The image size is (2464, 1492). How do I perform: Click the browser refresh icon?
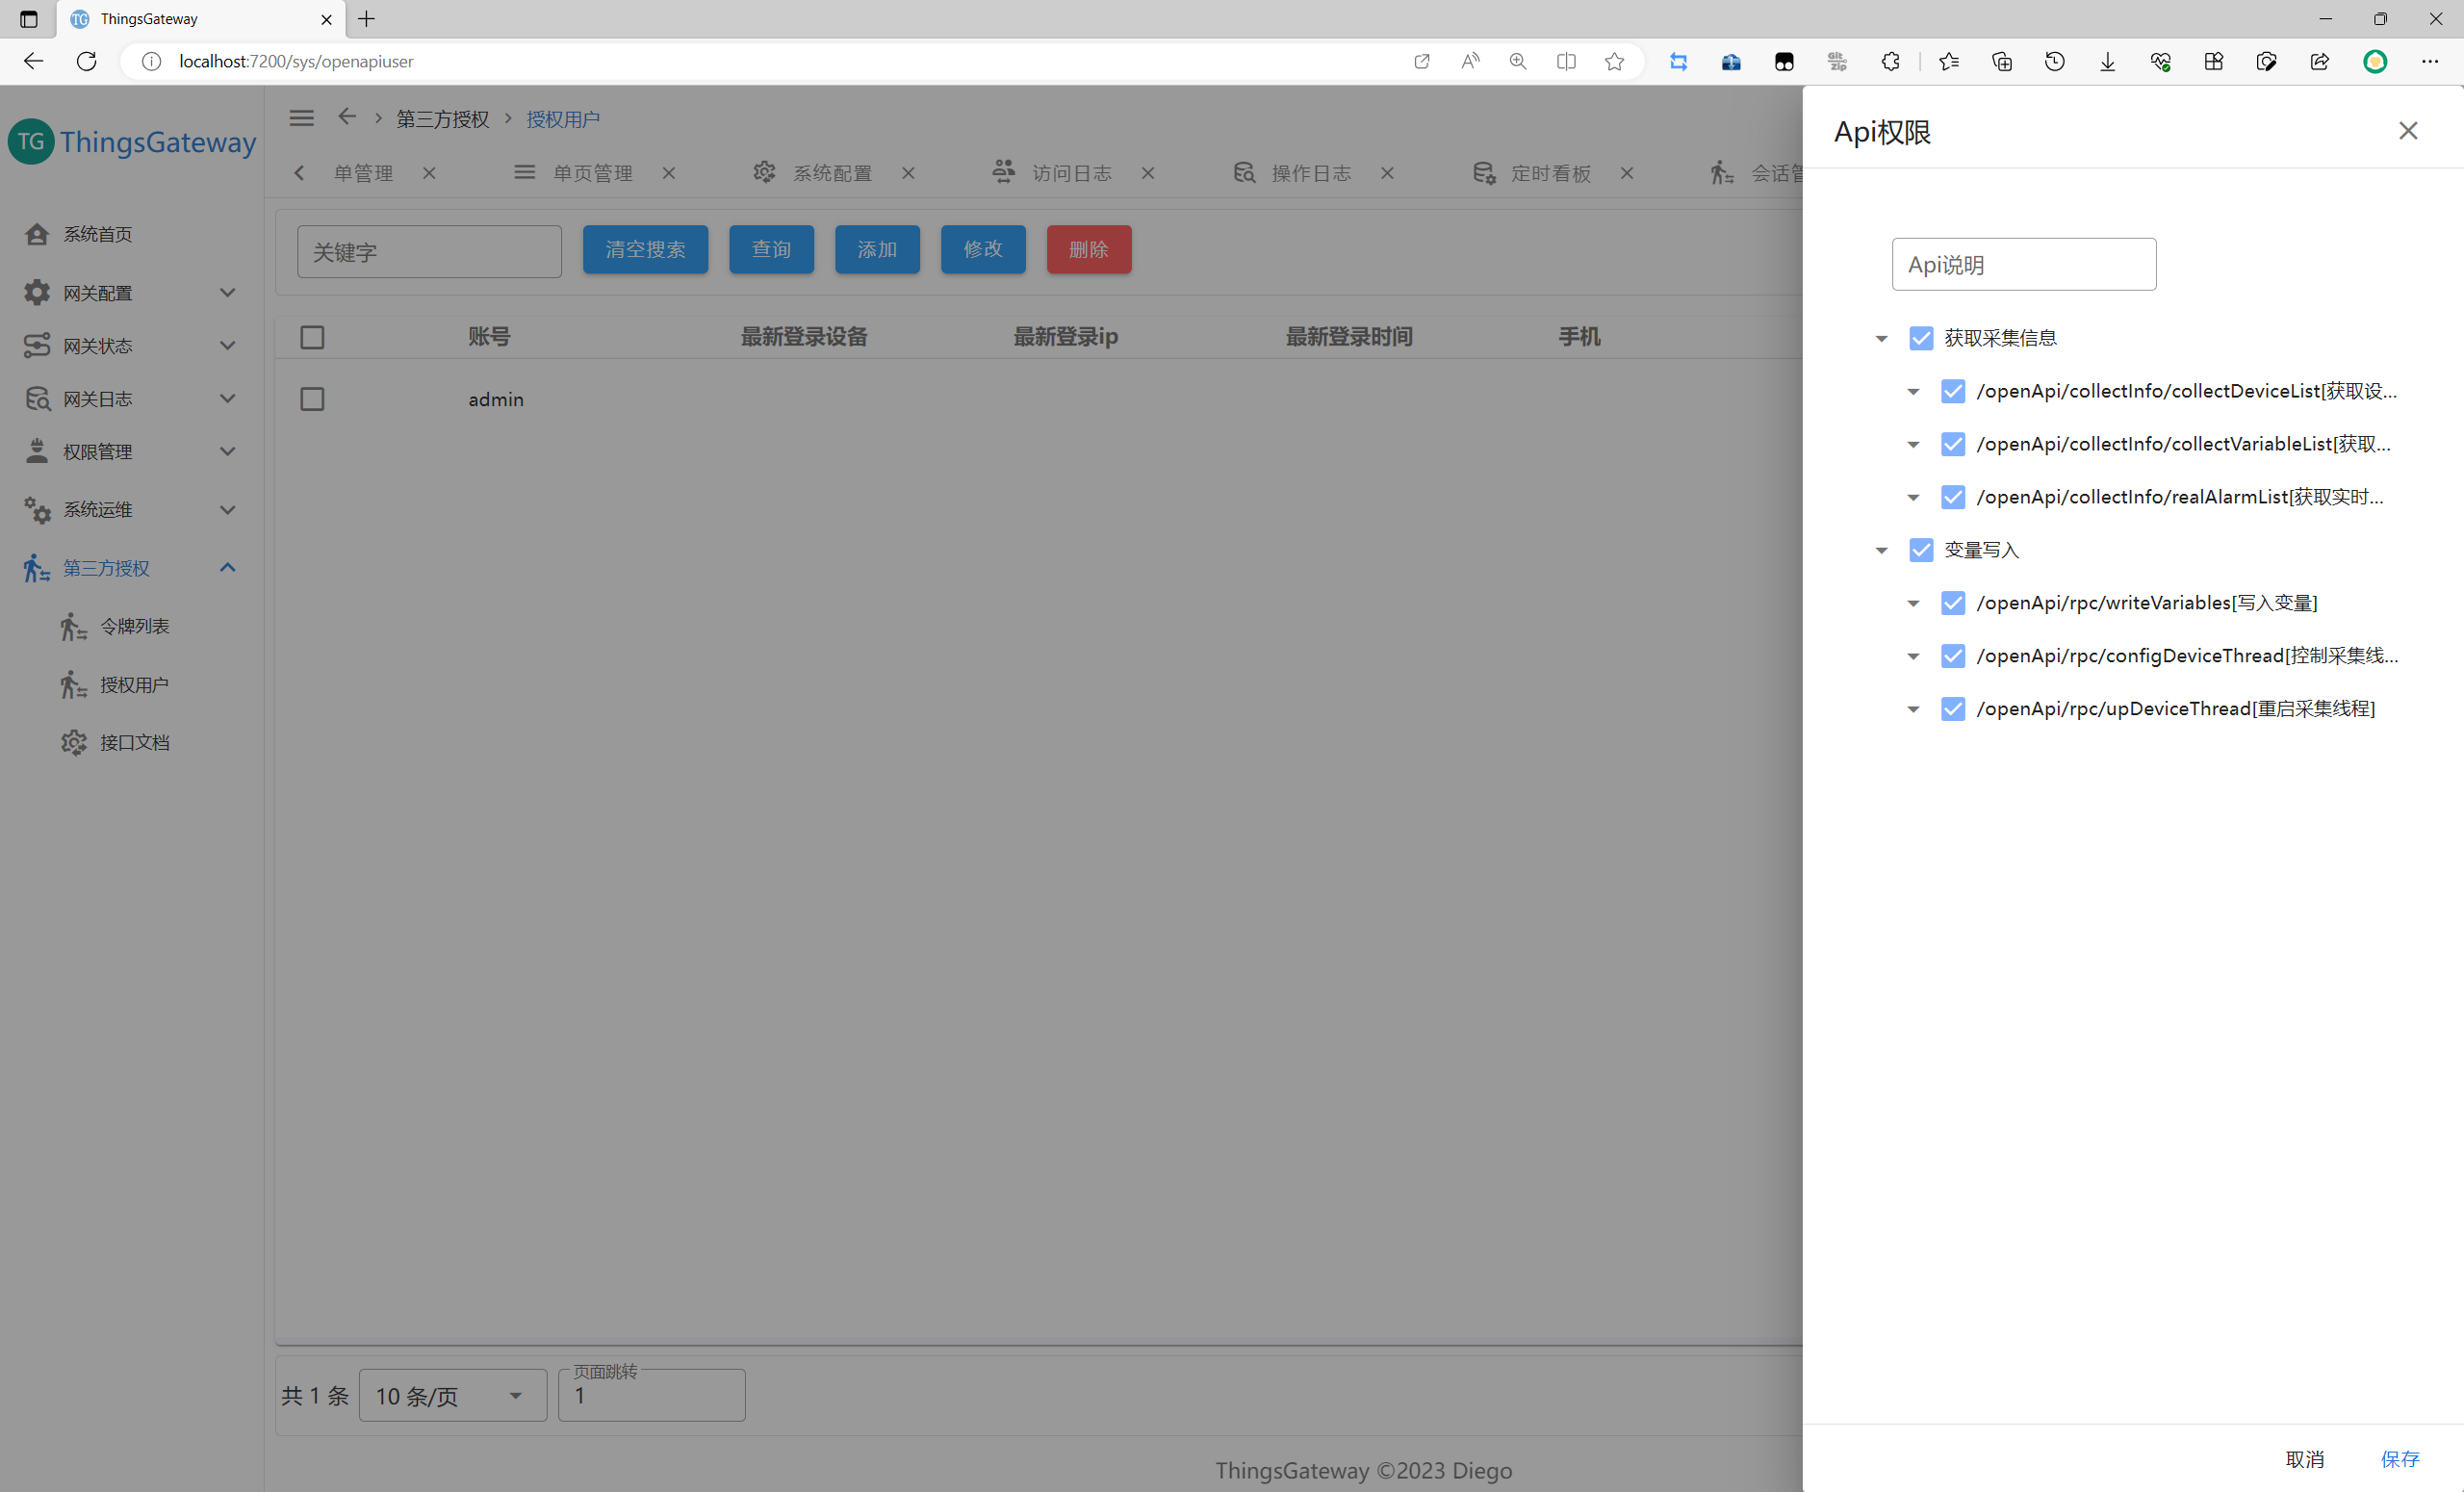pos(87,61)
